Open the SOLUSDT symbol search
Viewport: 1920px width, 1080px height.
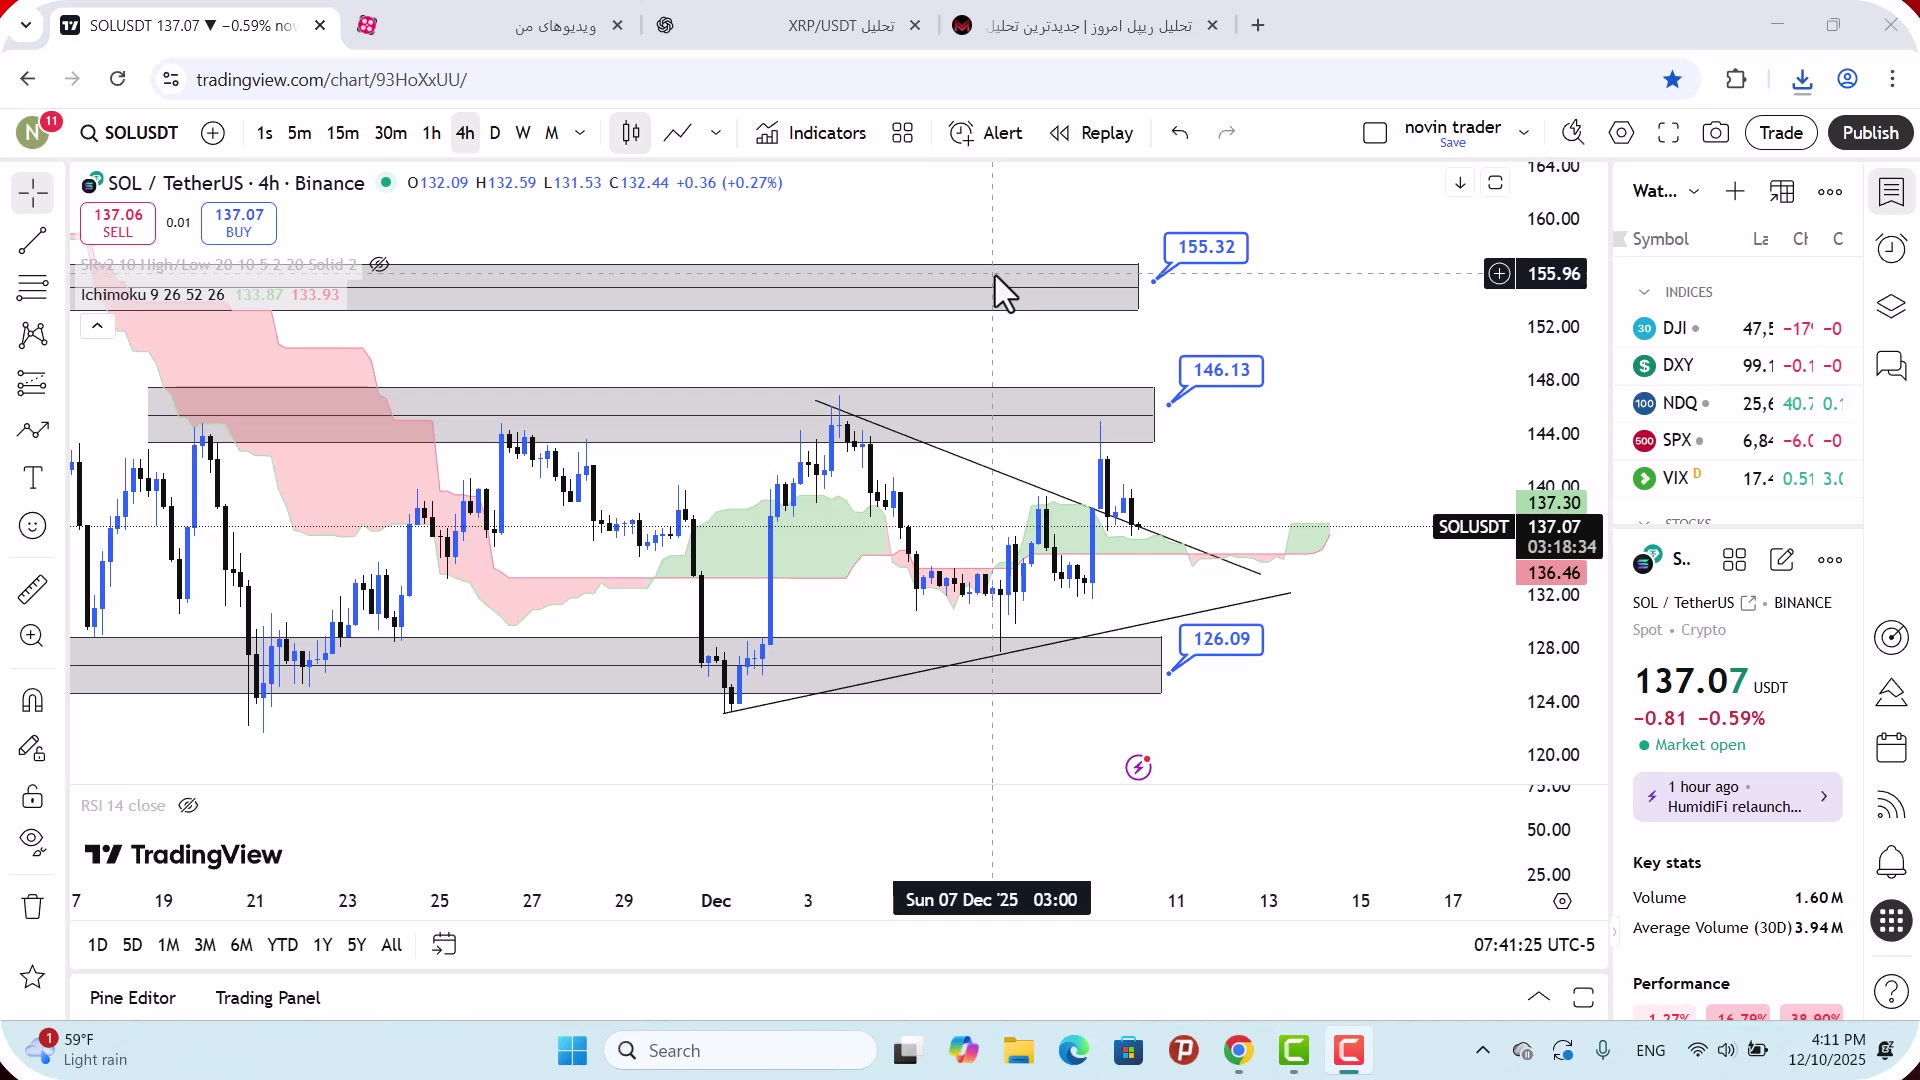pyautogui.click(x=130, y=133)
